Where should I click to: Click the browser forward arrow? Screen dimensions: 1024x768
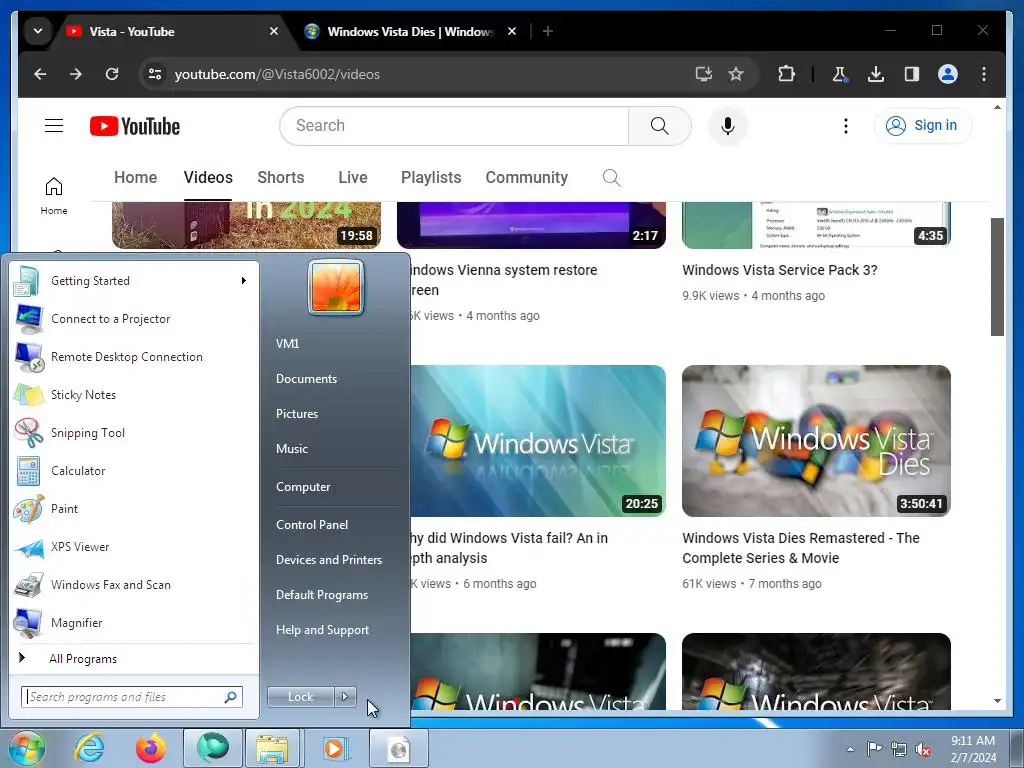(76, 74)
